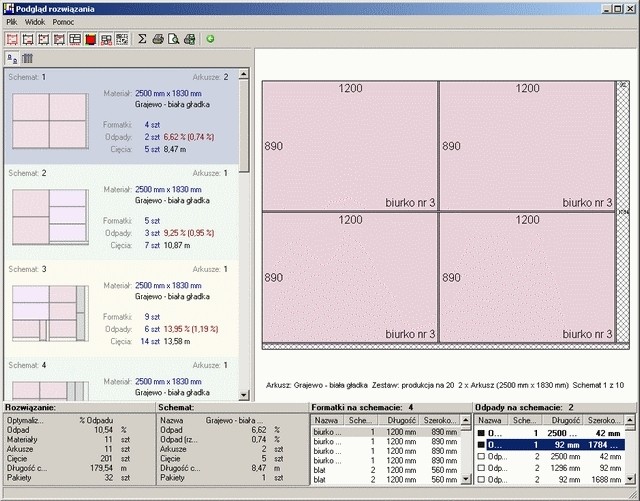Image resolution: width=640 pixels, height=501 pixels.
Task: Open the Widok menu
Action: tap(35, 22)
